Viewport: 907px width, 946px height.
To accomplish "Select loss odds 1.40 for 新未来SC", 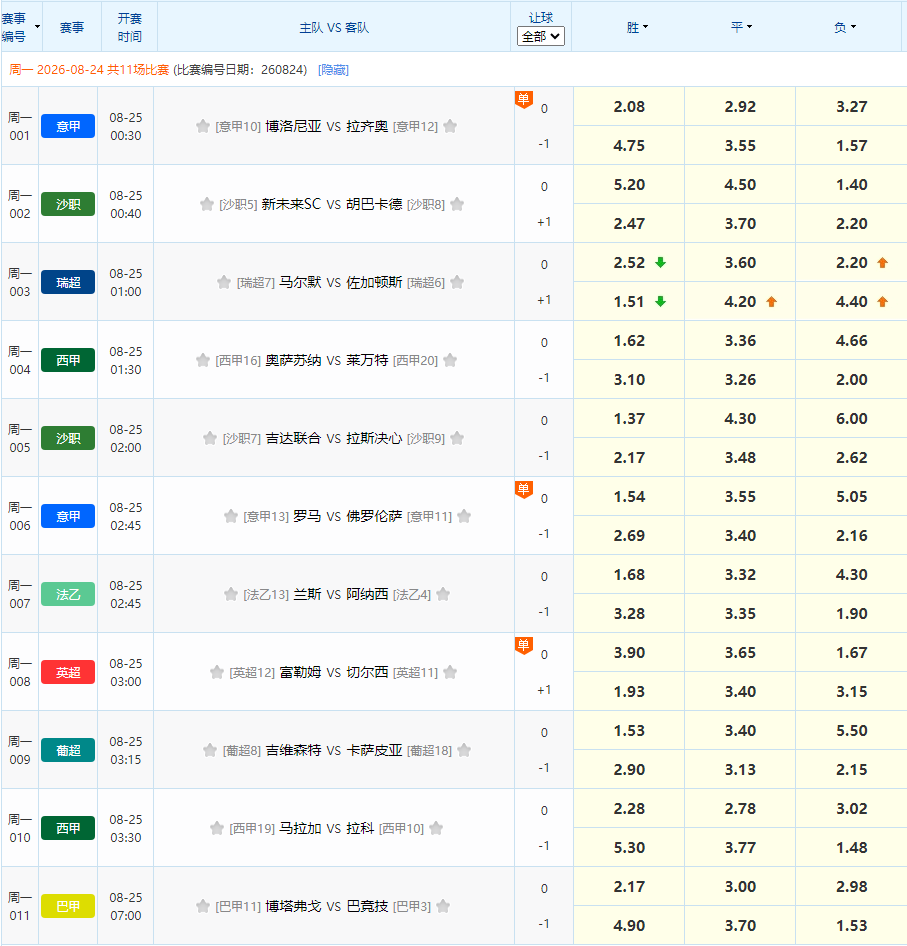I will (851, 185).
